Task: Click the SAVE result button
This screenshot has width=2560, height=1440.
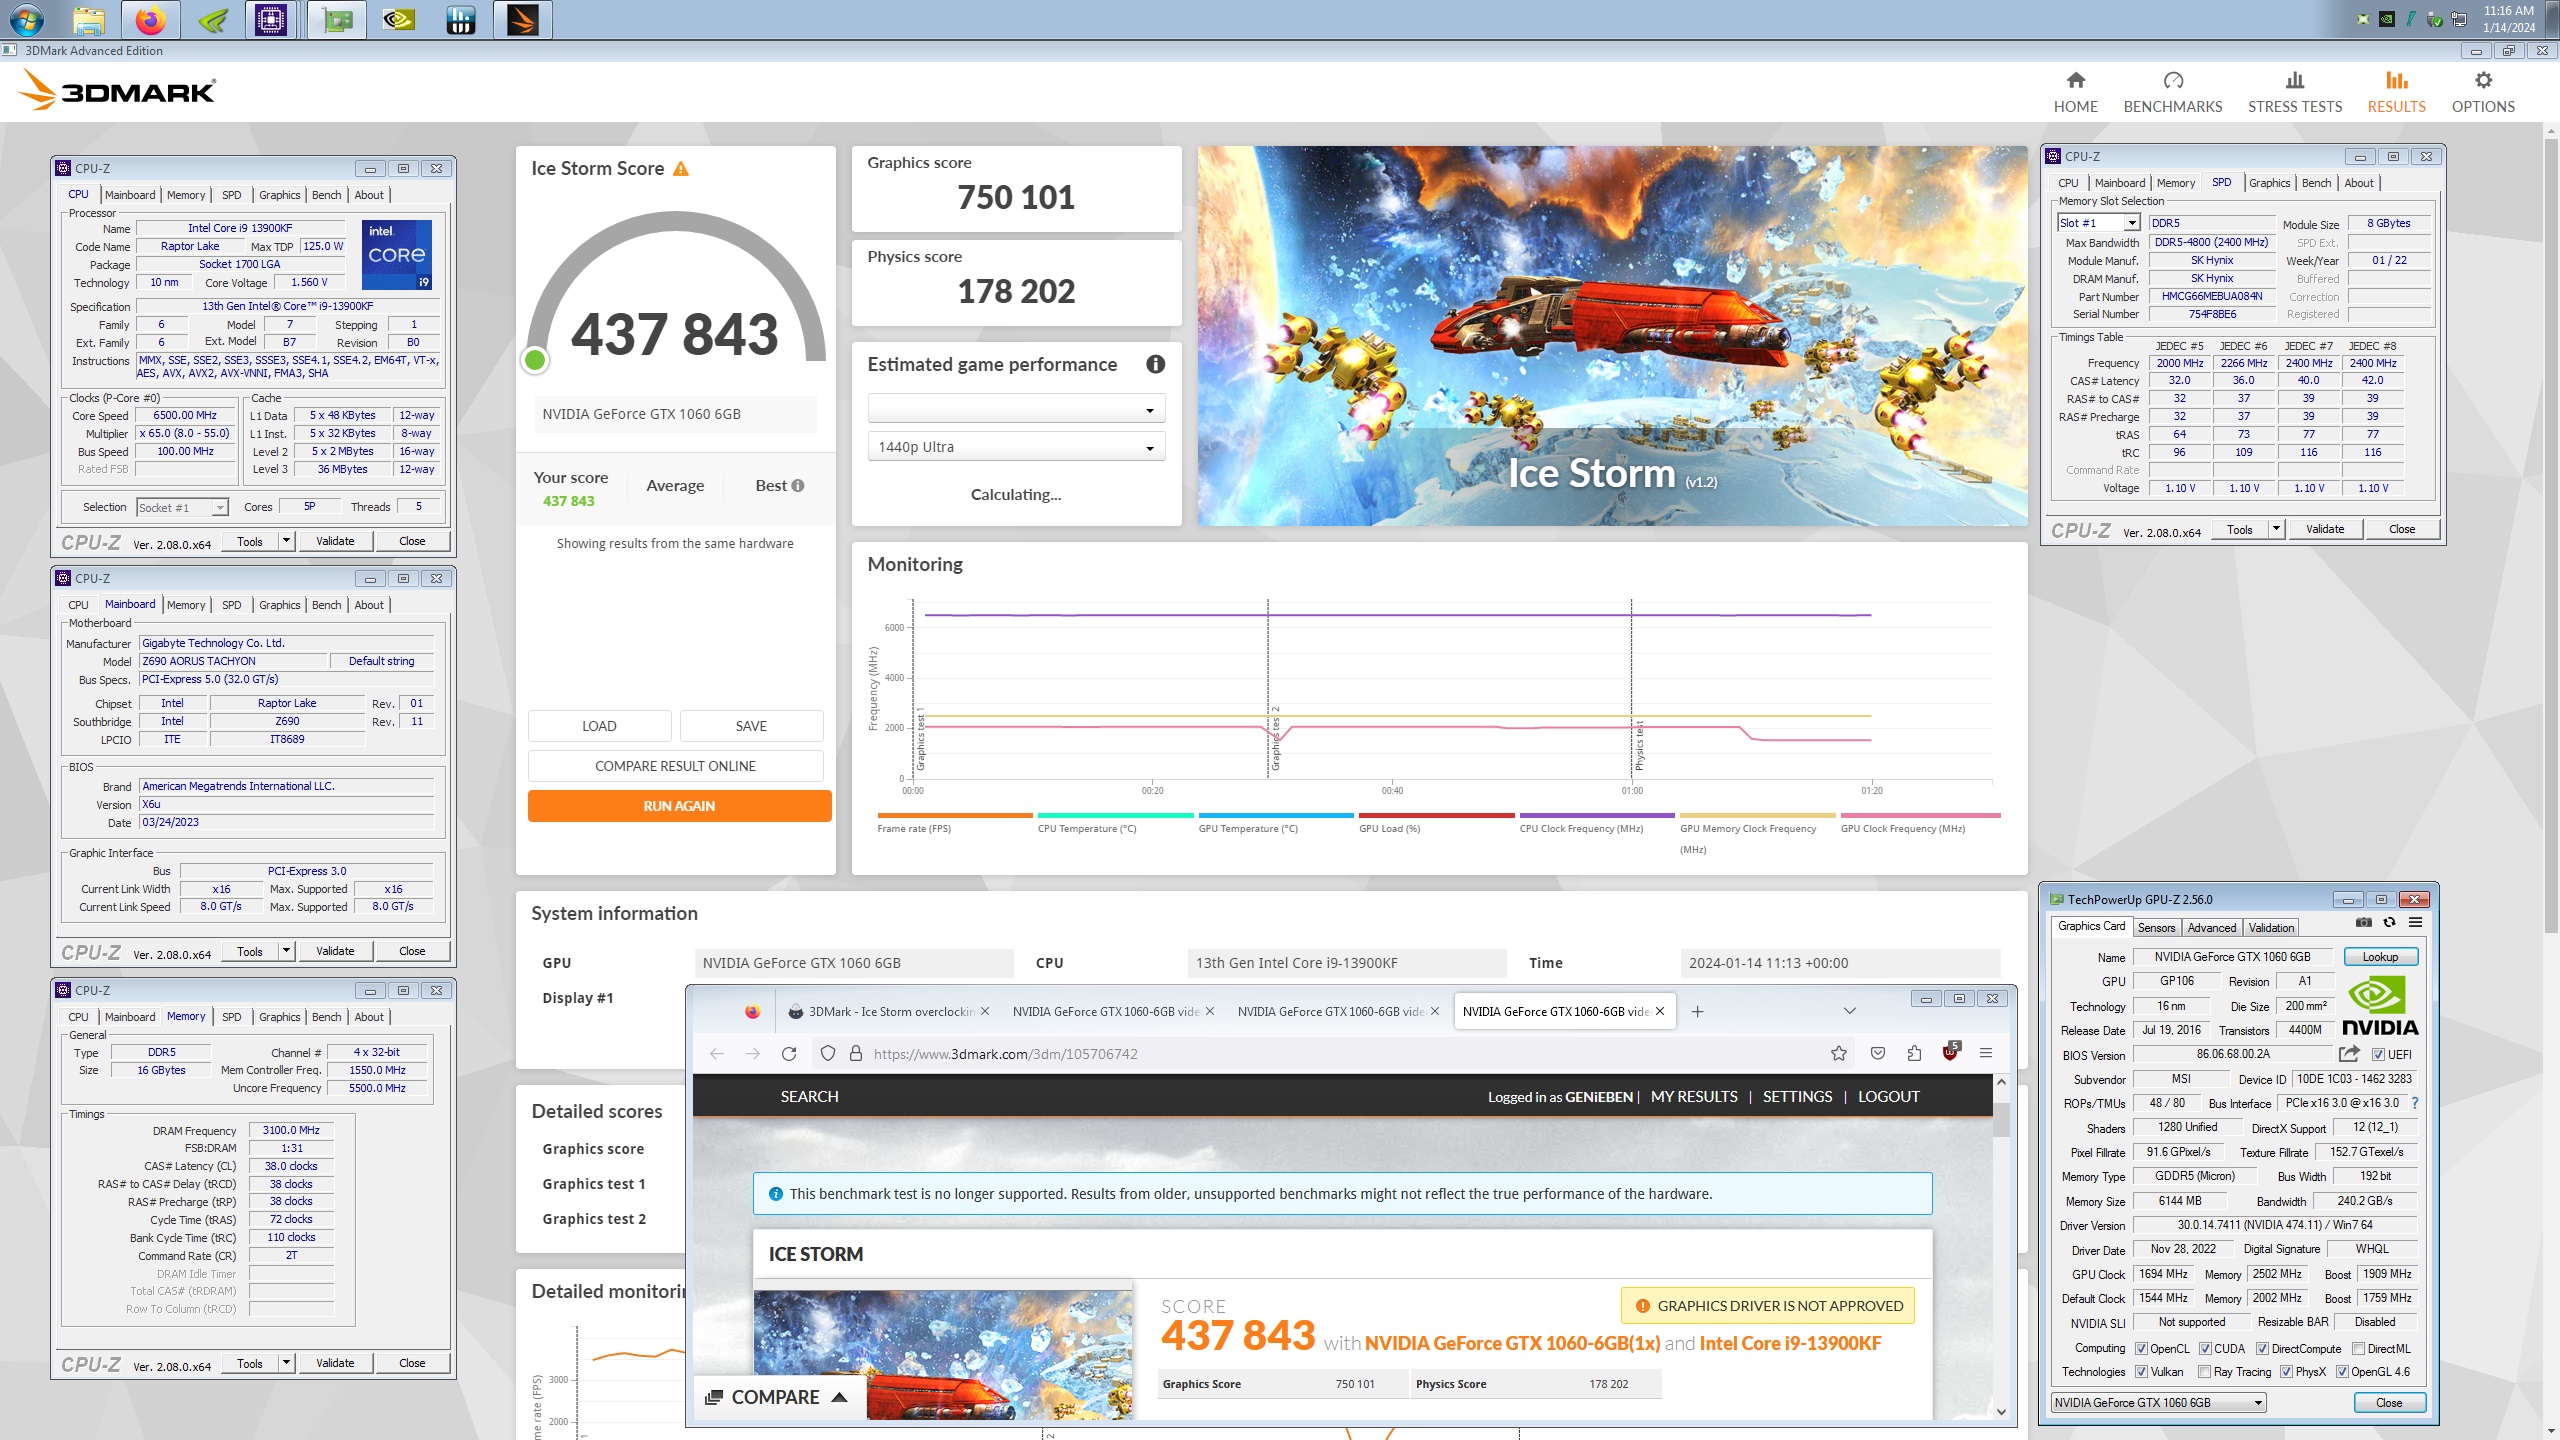Action: [751, 726]
